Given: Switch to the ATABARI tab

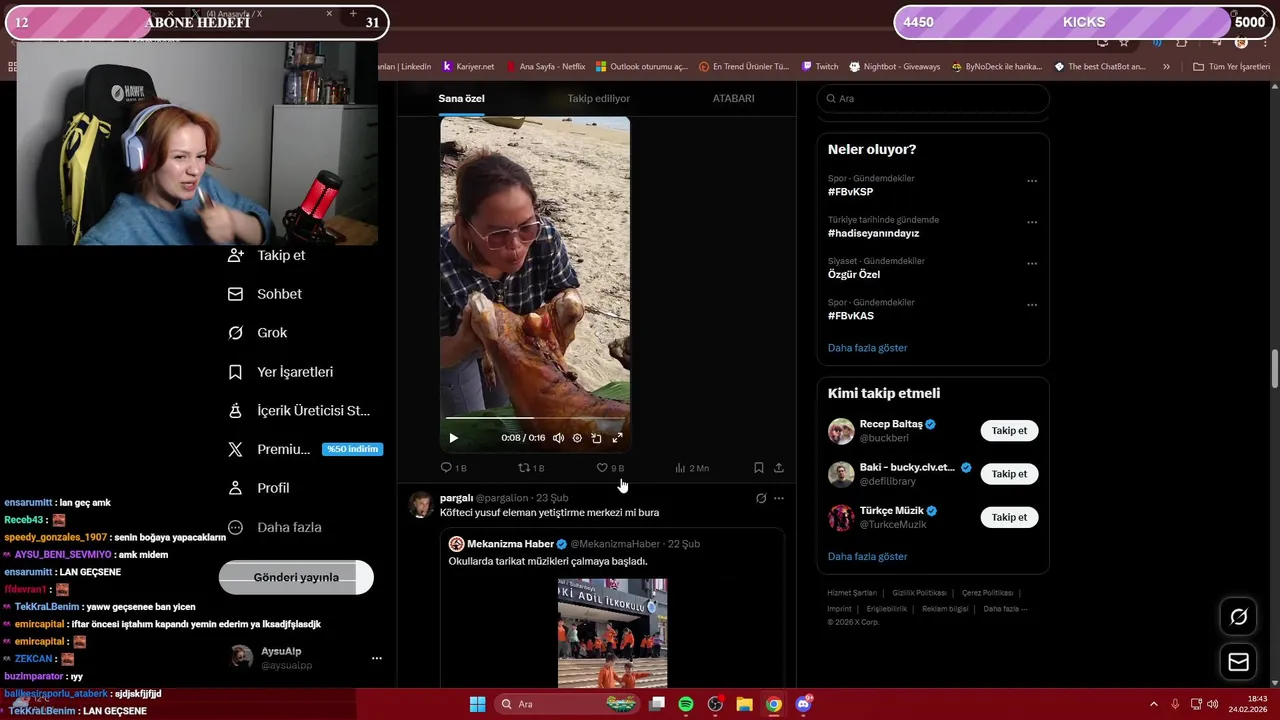Looking at the screenshot, I should (x=733, y=98).
